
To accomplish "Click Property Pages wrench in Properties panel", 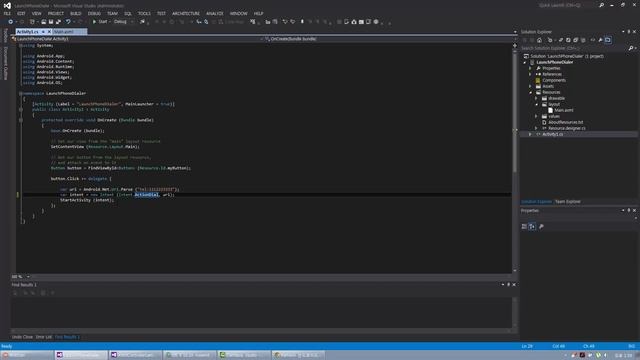I will pyautogui.click(x=541, y=227).
